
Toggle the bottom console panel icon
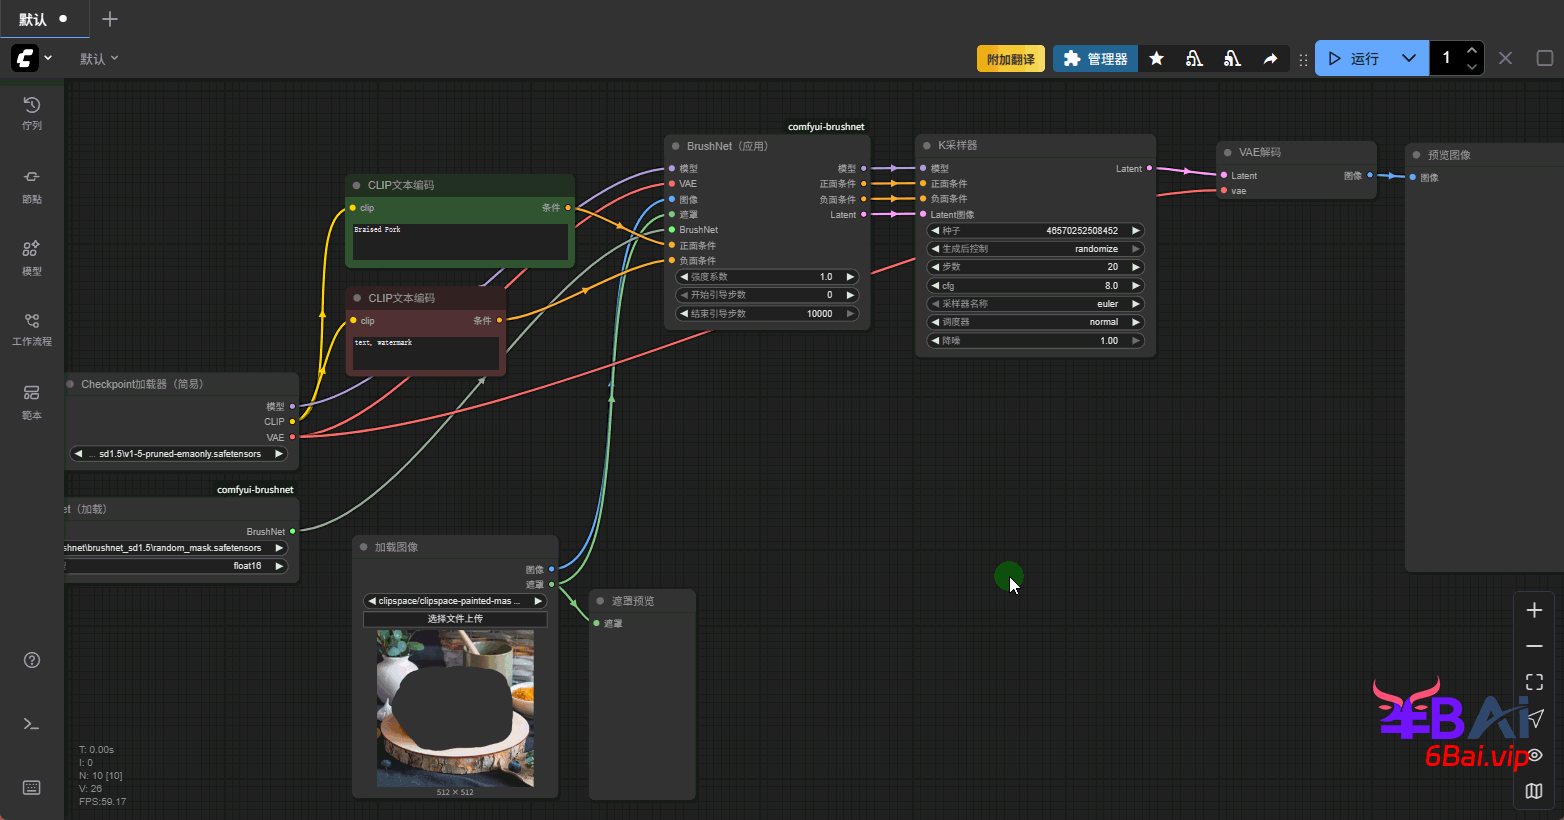tap(32, 724)
